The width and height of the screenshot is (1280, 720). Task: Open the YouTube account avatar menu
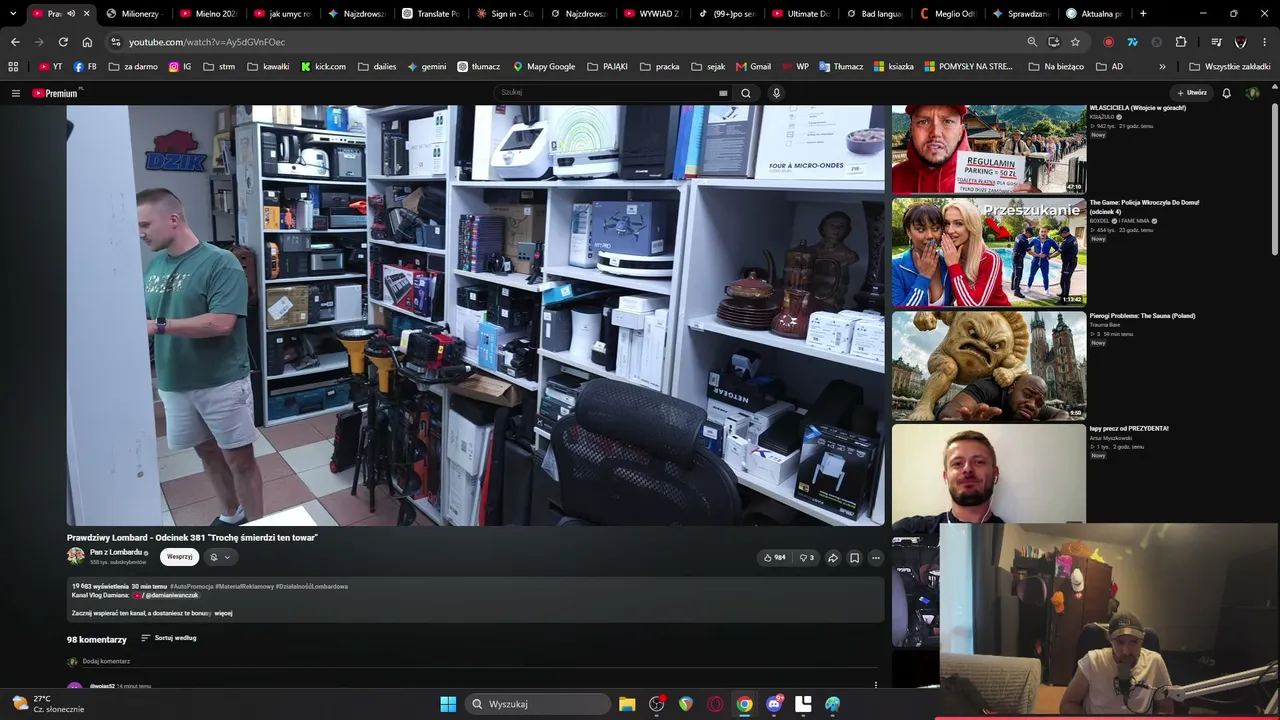click(x=1252, y=93)
